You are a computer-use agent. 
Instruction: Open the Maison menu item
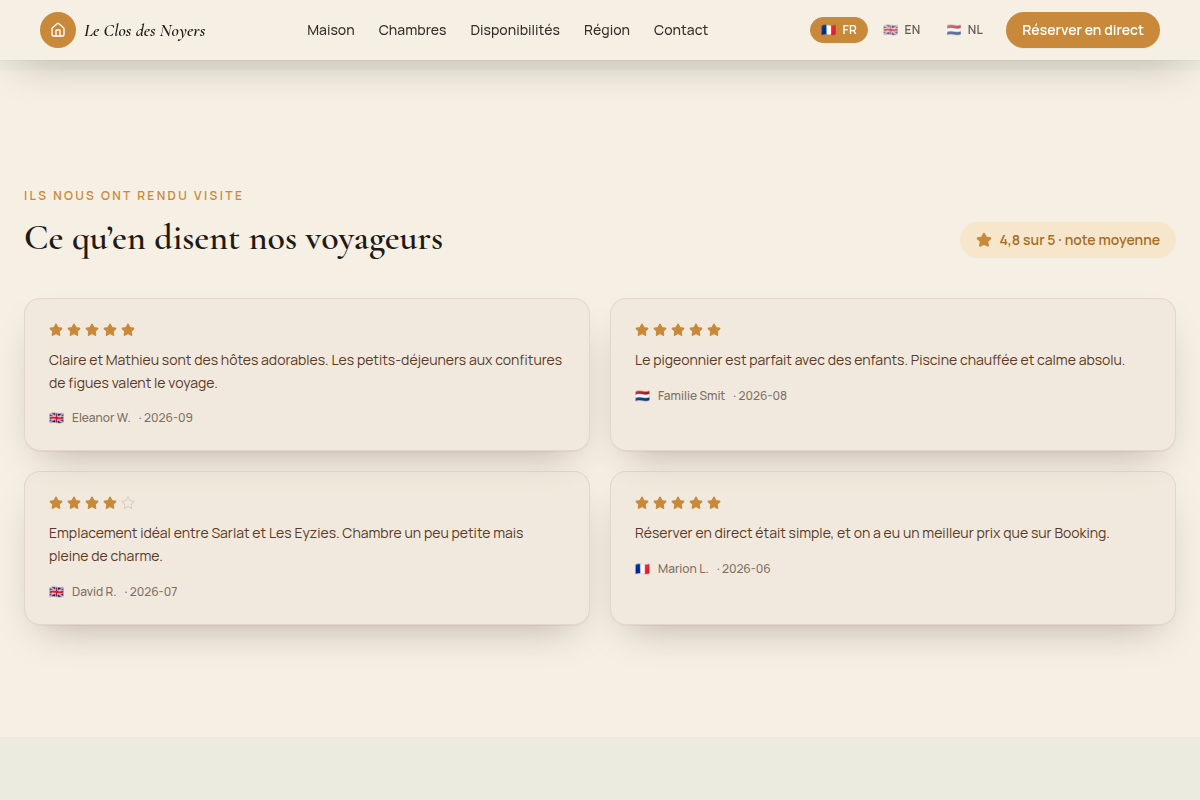pyautogui.click(x=331, y=30)
